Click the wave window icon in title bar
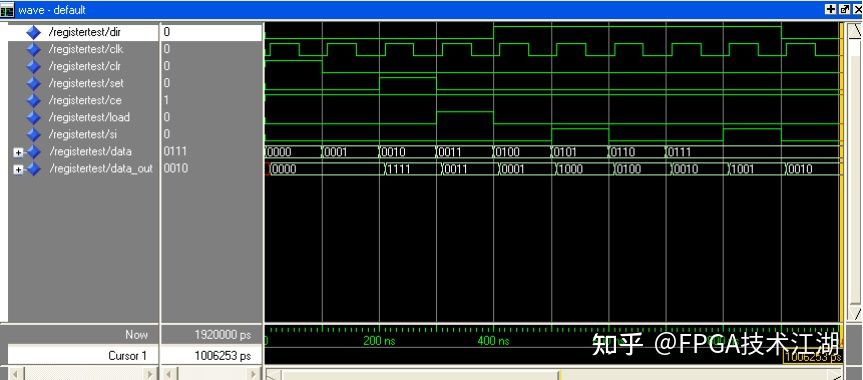 [7, 10]
